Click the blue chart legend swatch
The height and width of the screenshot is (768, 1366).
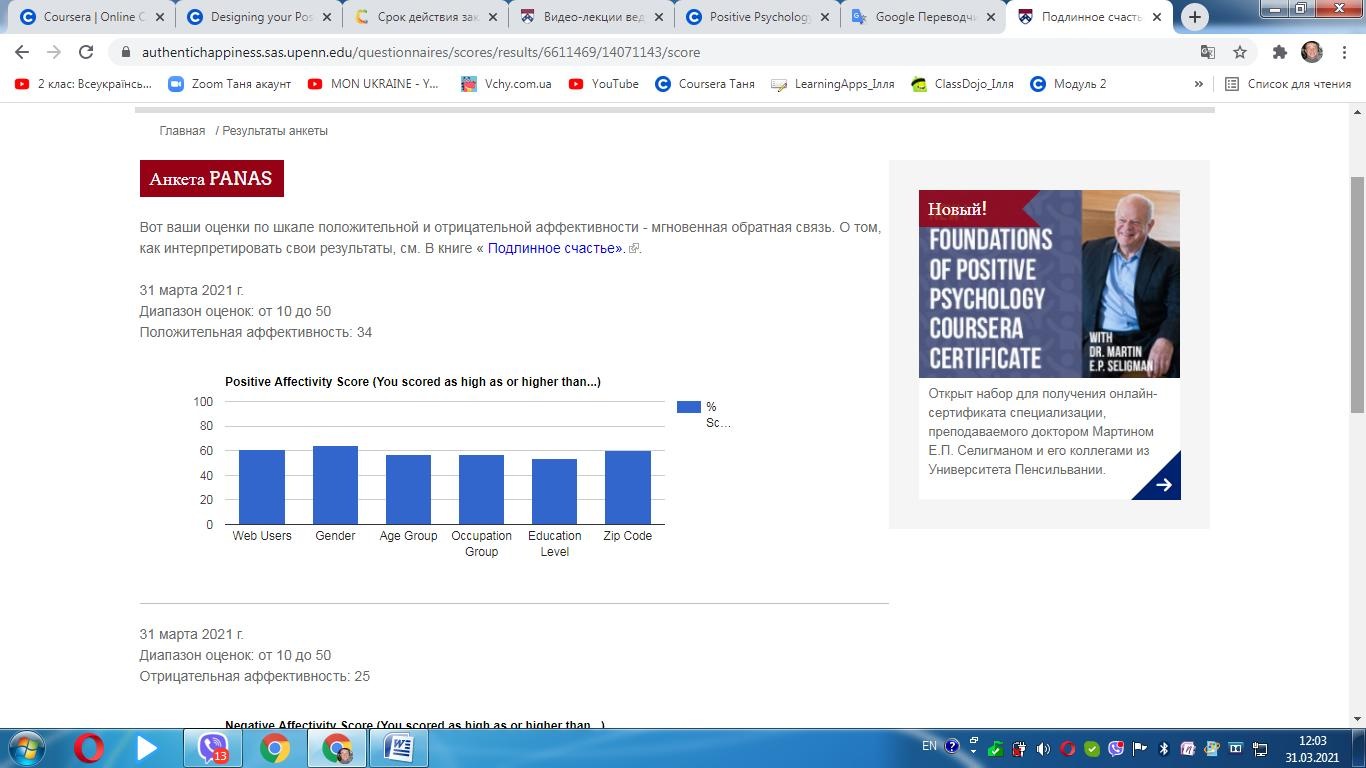(x=688, y=407)
